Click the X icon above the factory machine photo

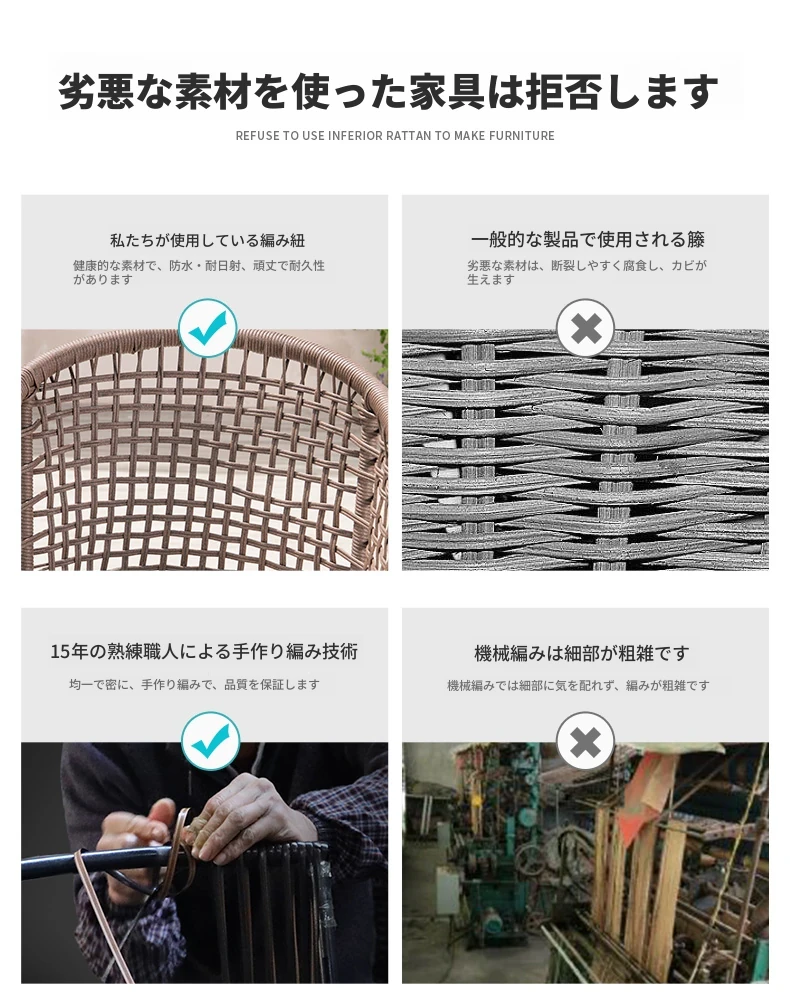(x=586, y=741)
